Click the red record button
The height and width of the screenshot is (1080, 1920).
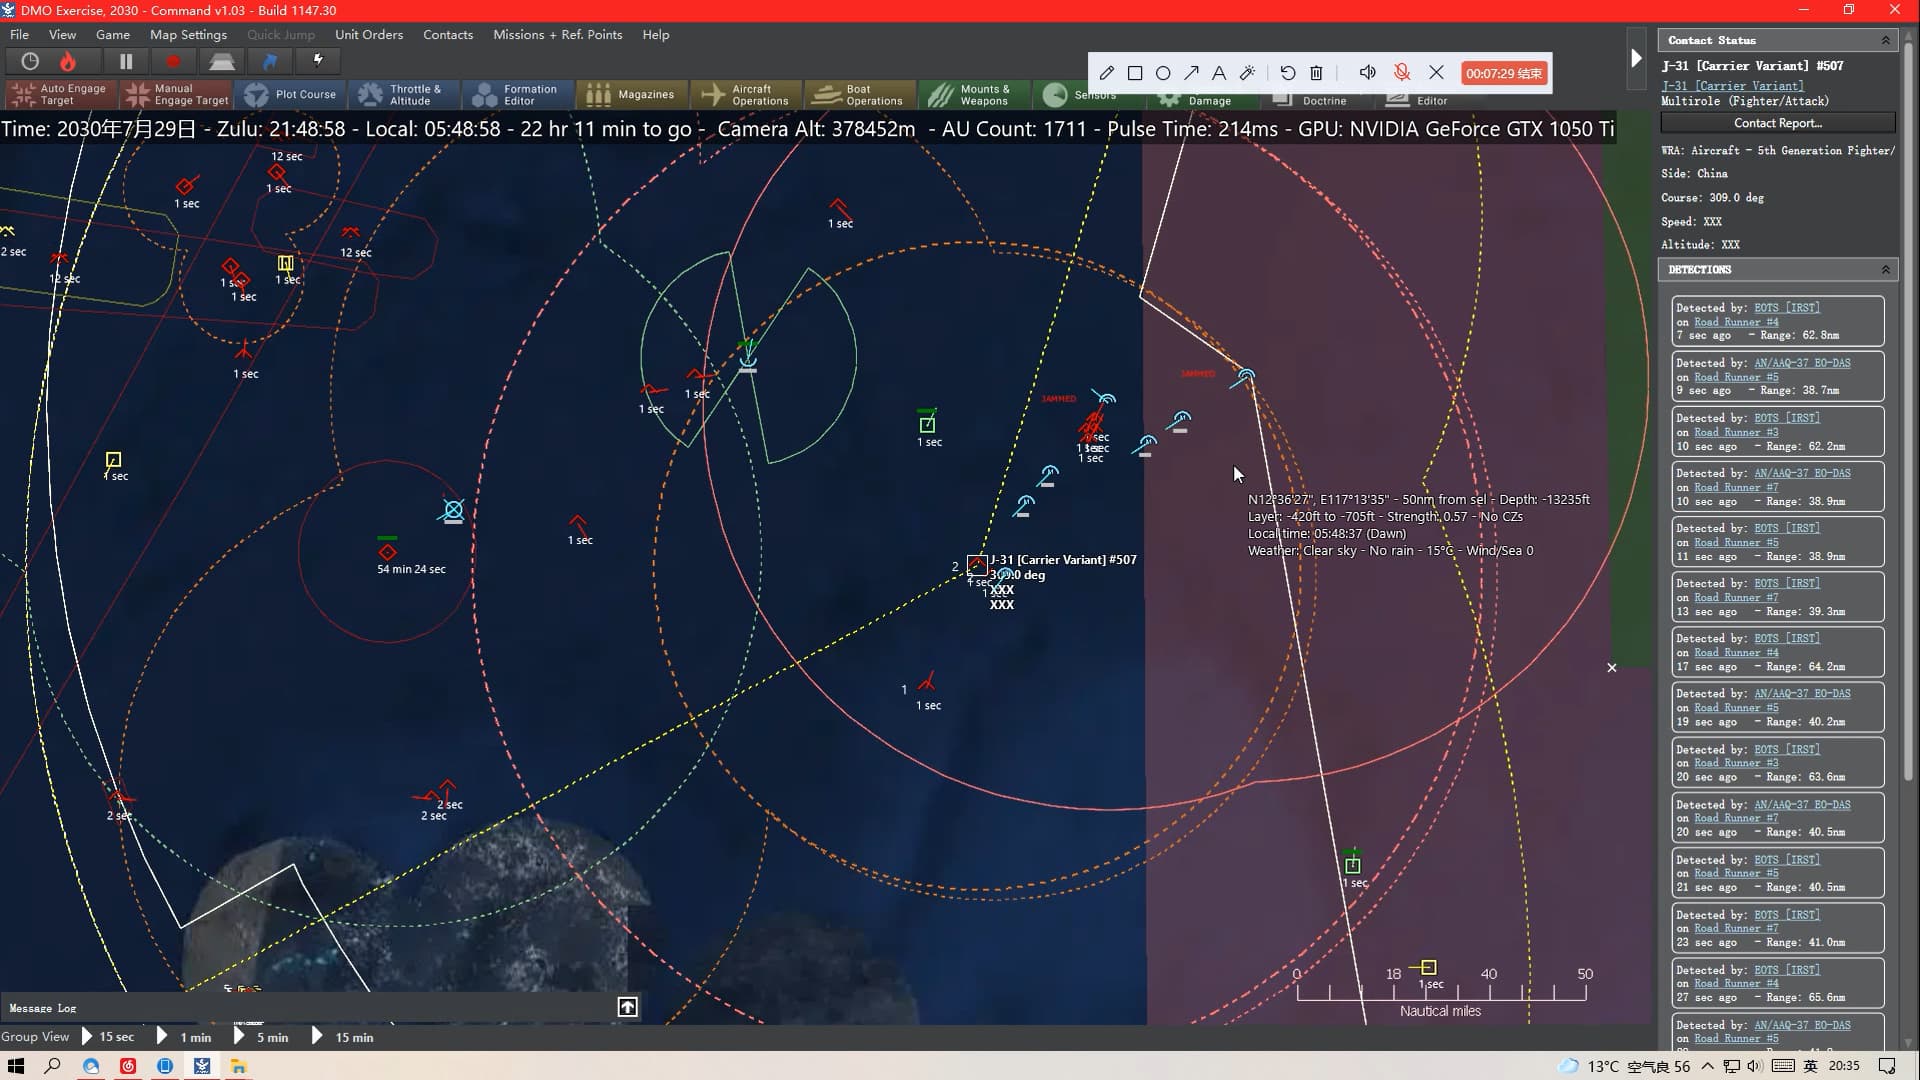tap(173, 61)
